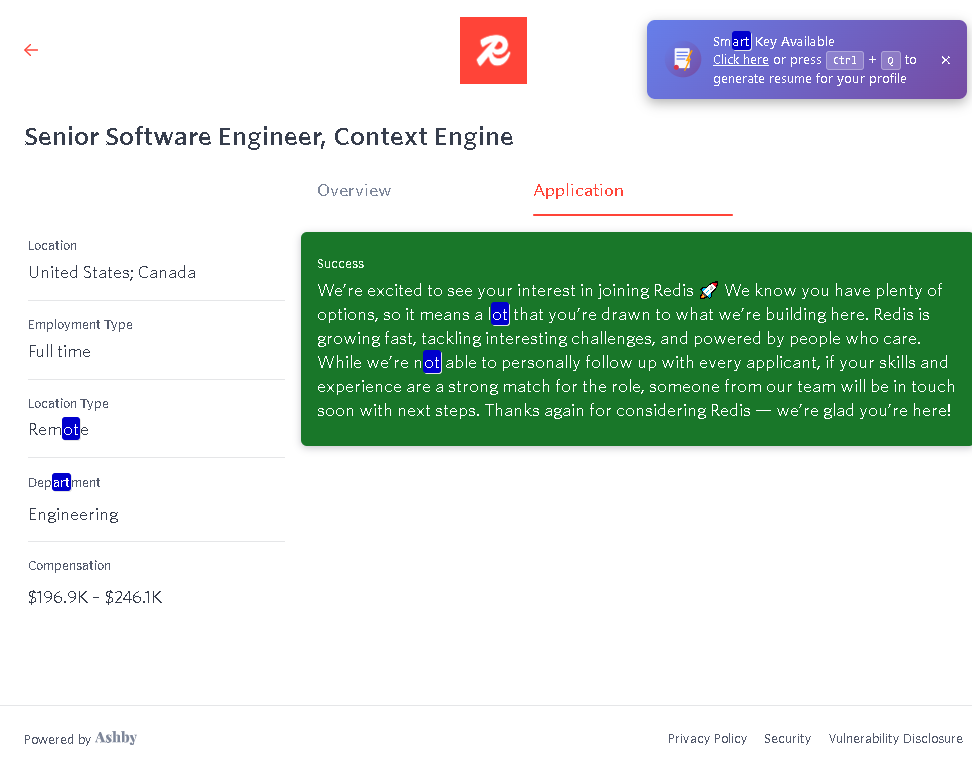
Task: Follow the 'Click here' resume link
Action: click(x=740, y=60)
